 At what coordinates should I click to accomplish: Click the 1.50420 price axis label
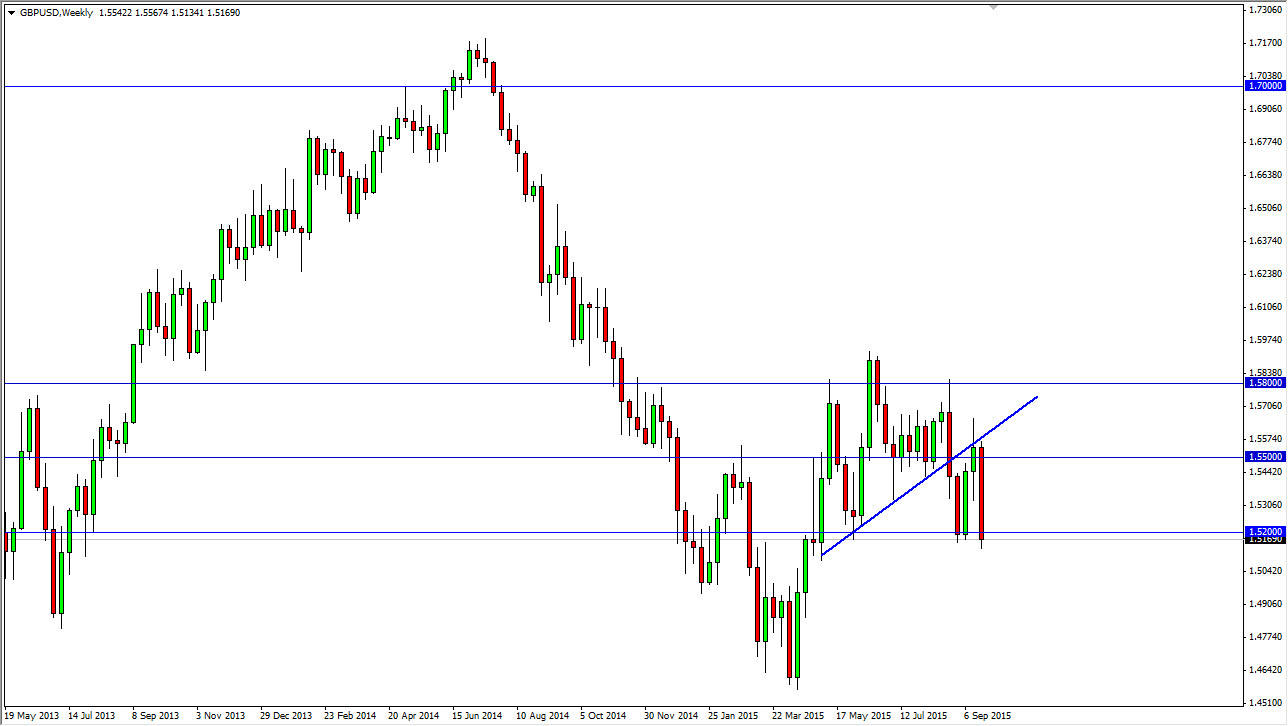click(x=1266, y=571)
